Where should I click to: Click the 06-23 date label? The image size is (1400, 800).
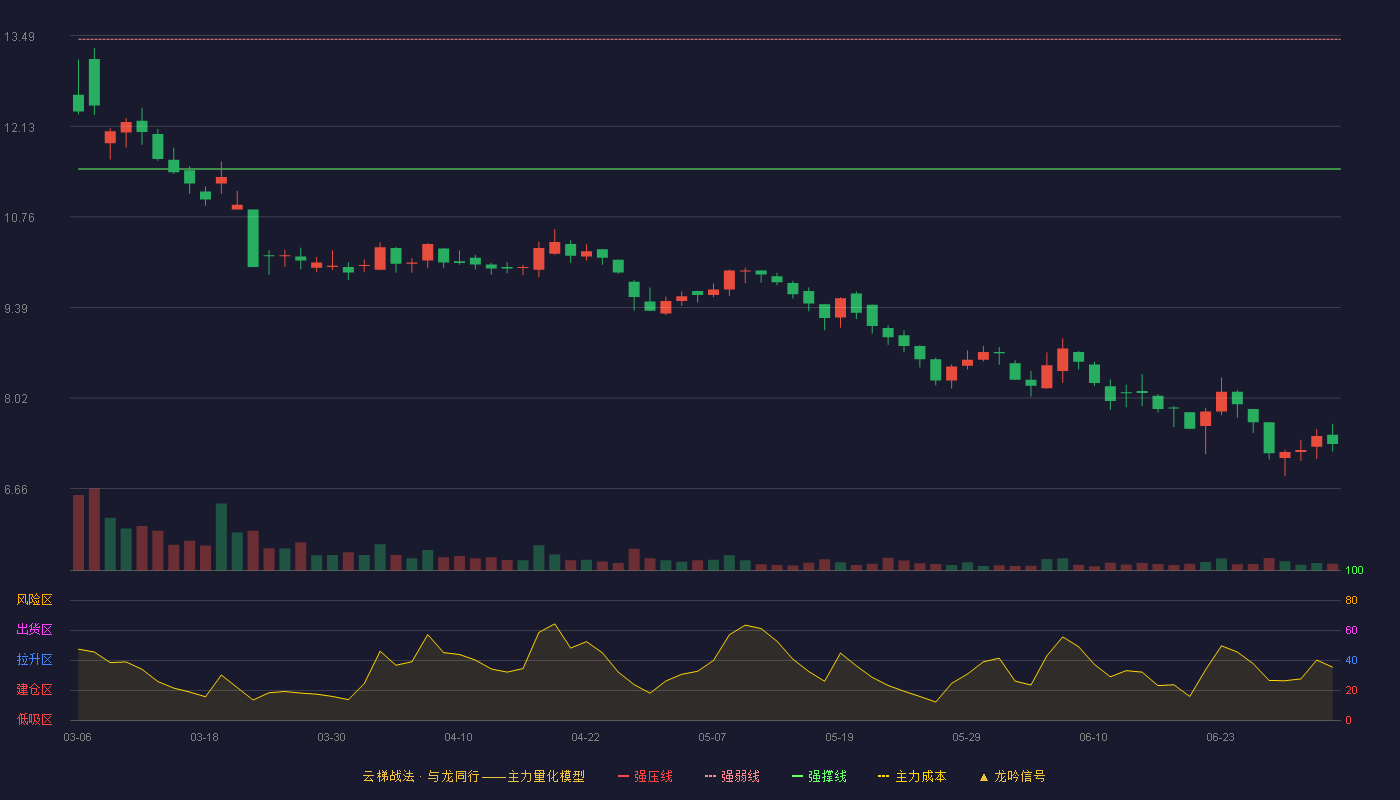click(1220, 737)
